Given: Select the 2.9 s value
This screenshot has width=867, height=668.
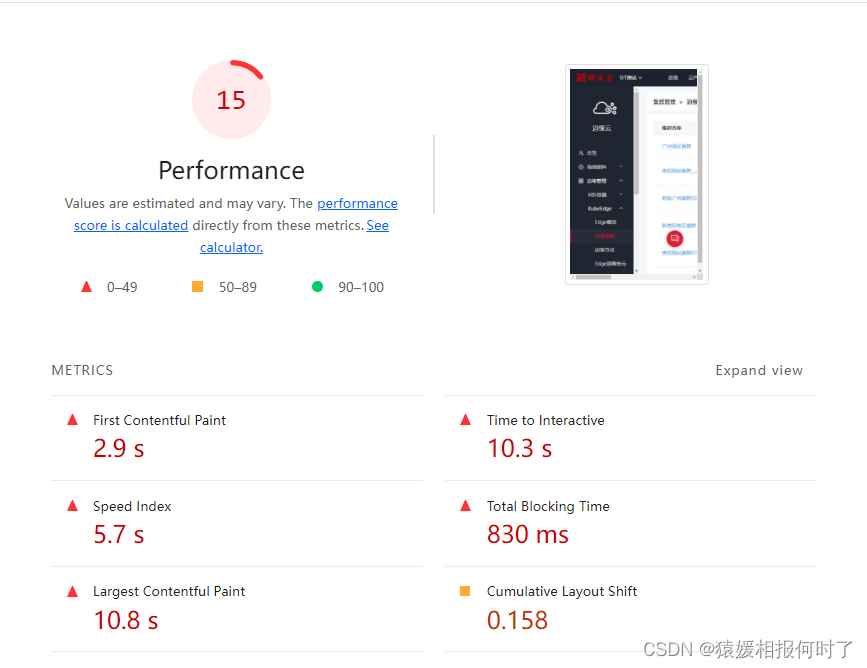Looking at the screenshot, I should click(x=119, y=448).
